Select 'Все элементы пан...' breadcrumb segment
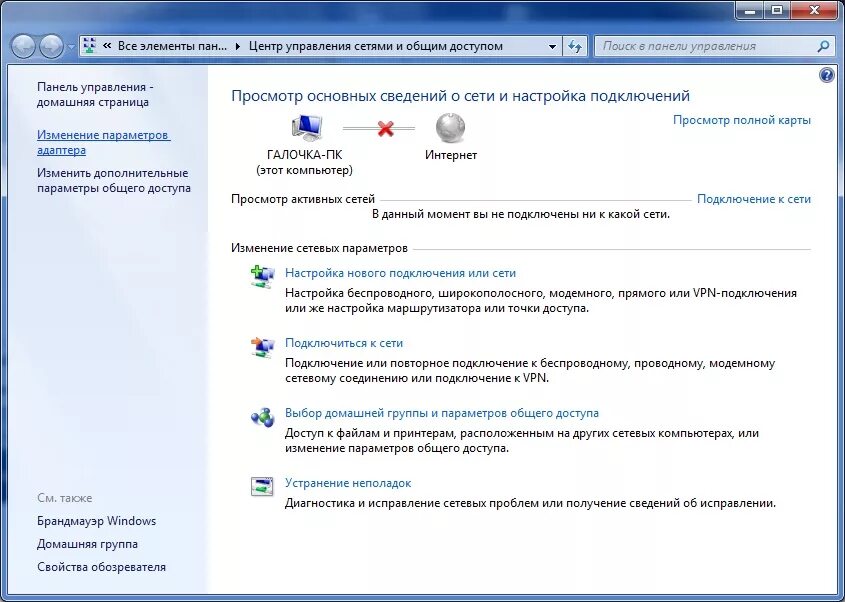Screen dimensions: 845x602 pyautogui.click(x=172, y=46)
